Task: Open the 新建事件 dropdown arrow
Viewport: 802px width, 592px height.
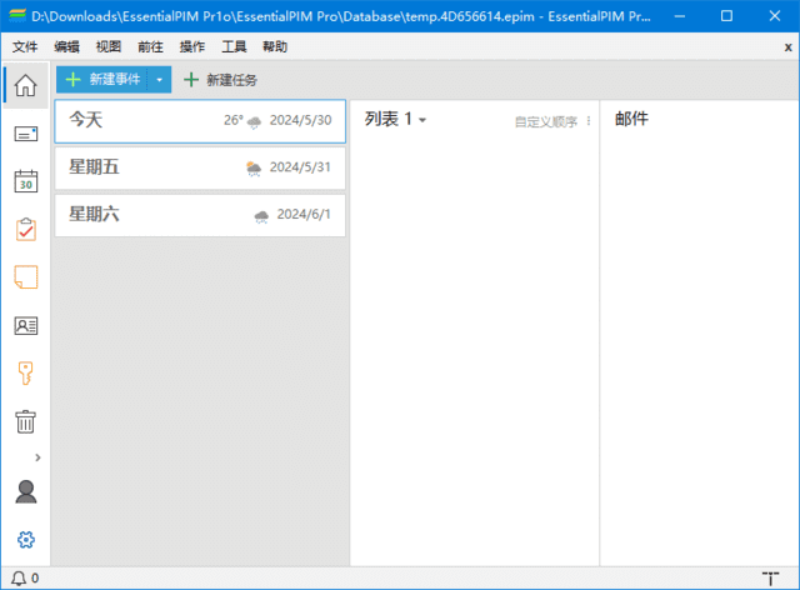Action: (160, 80)
